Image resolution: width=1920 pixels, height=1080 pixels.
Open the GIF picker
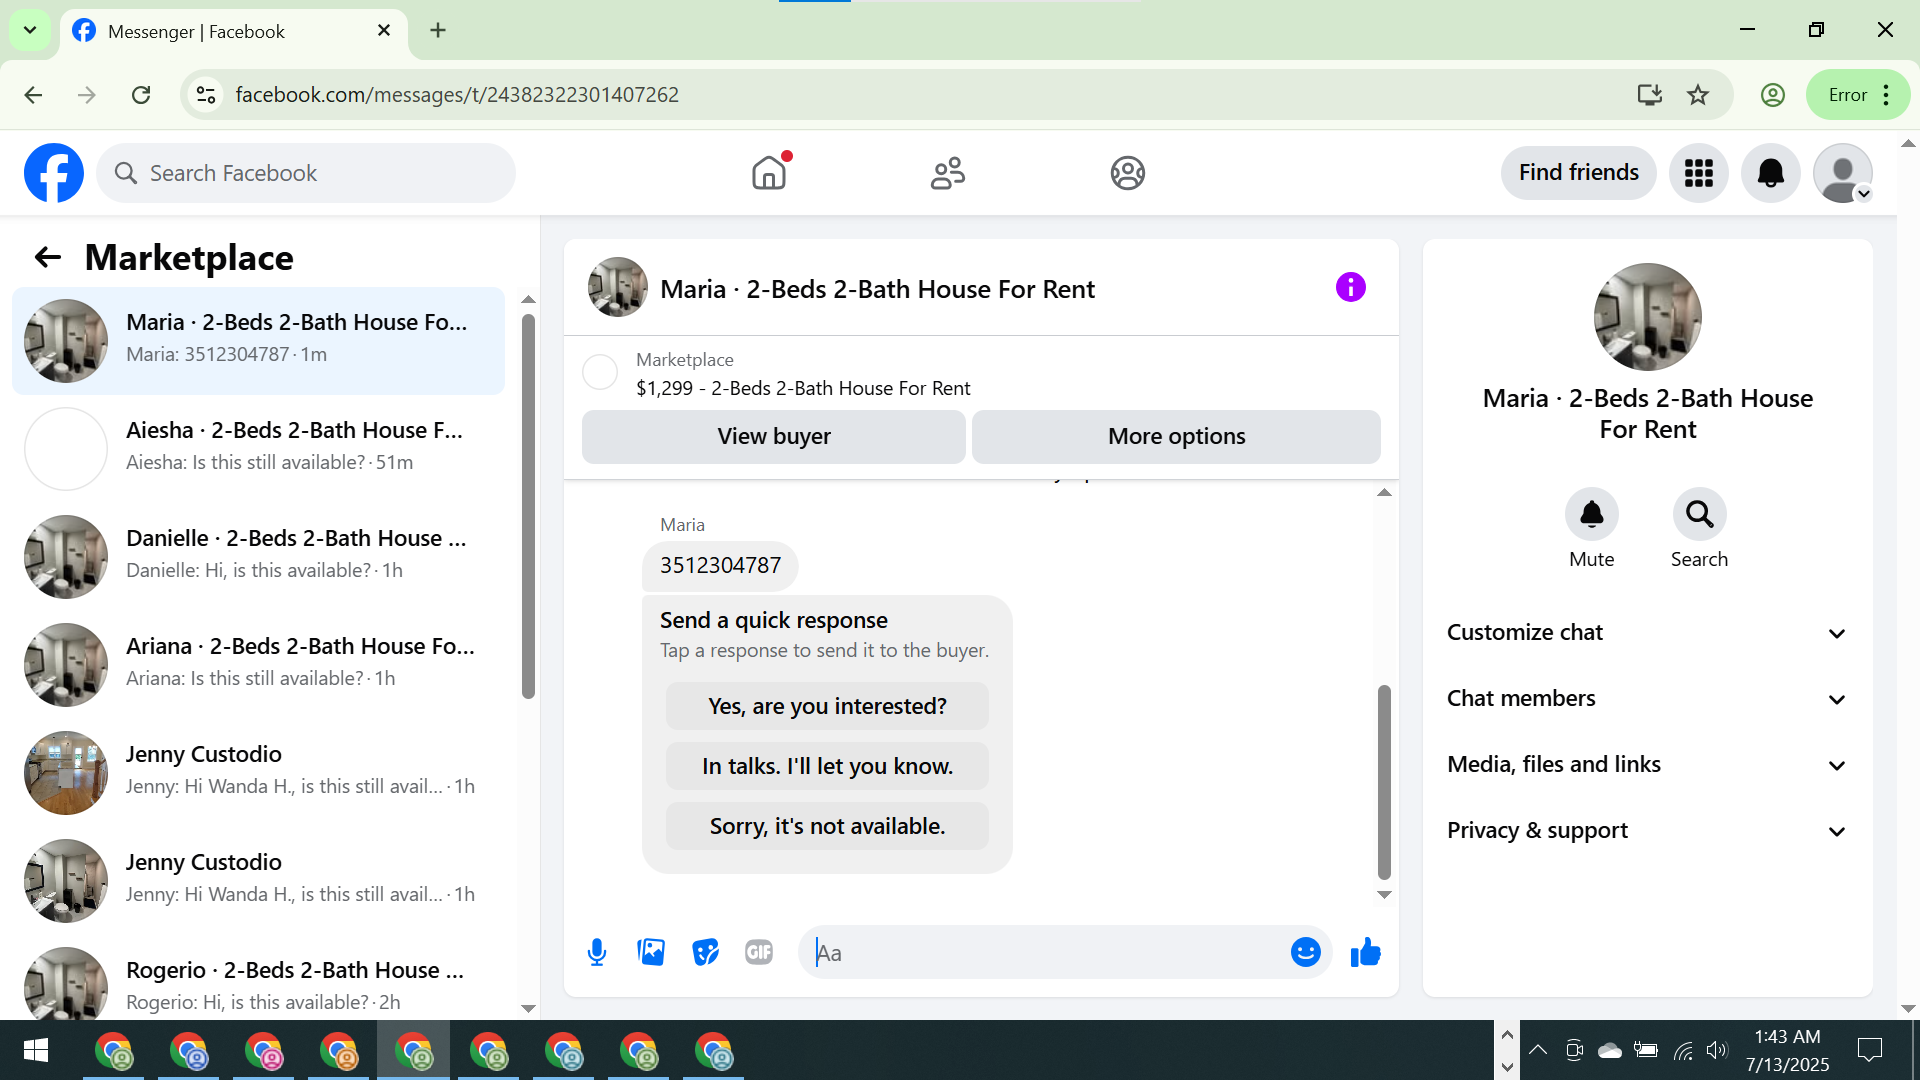[x=759, y=952]
